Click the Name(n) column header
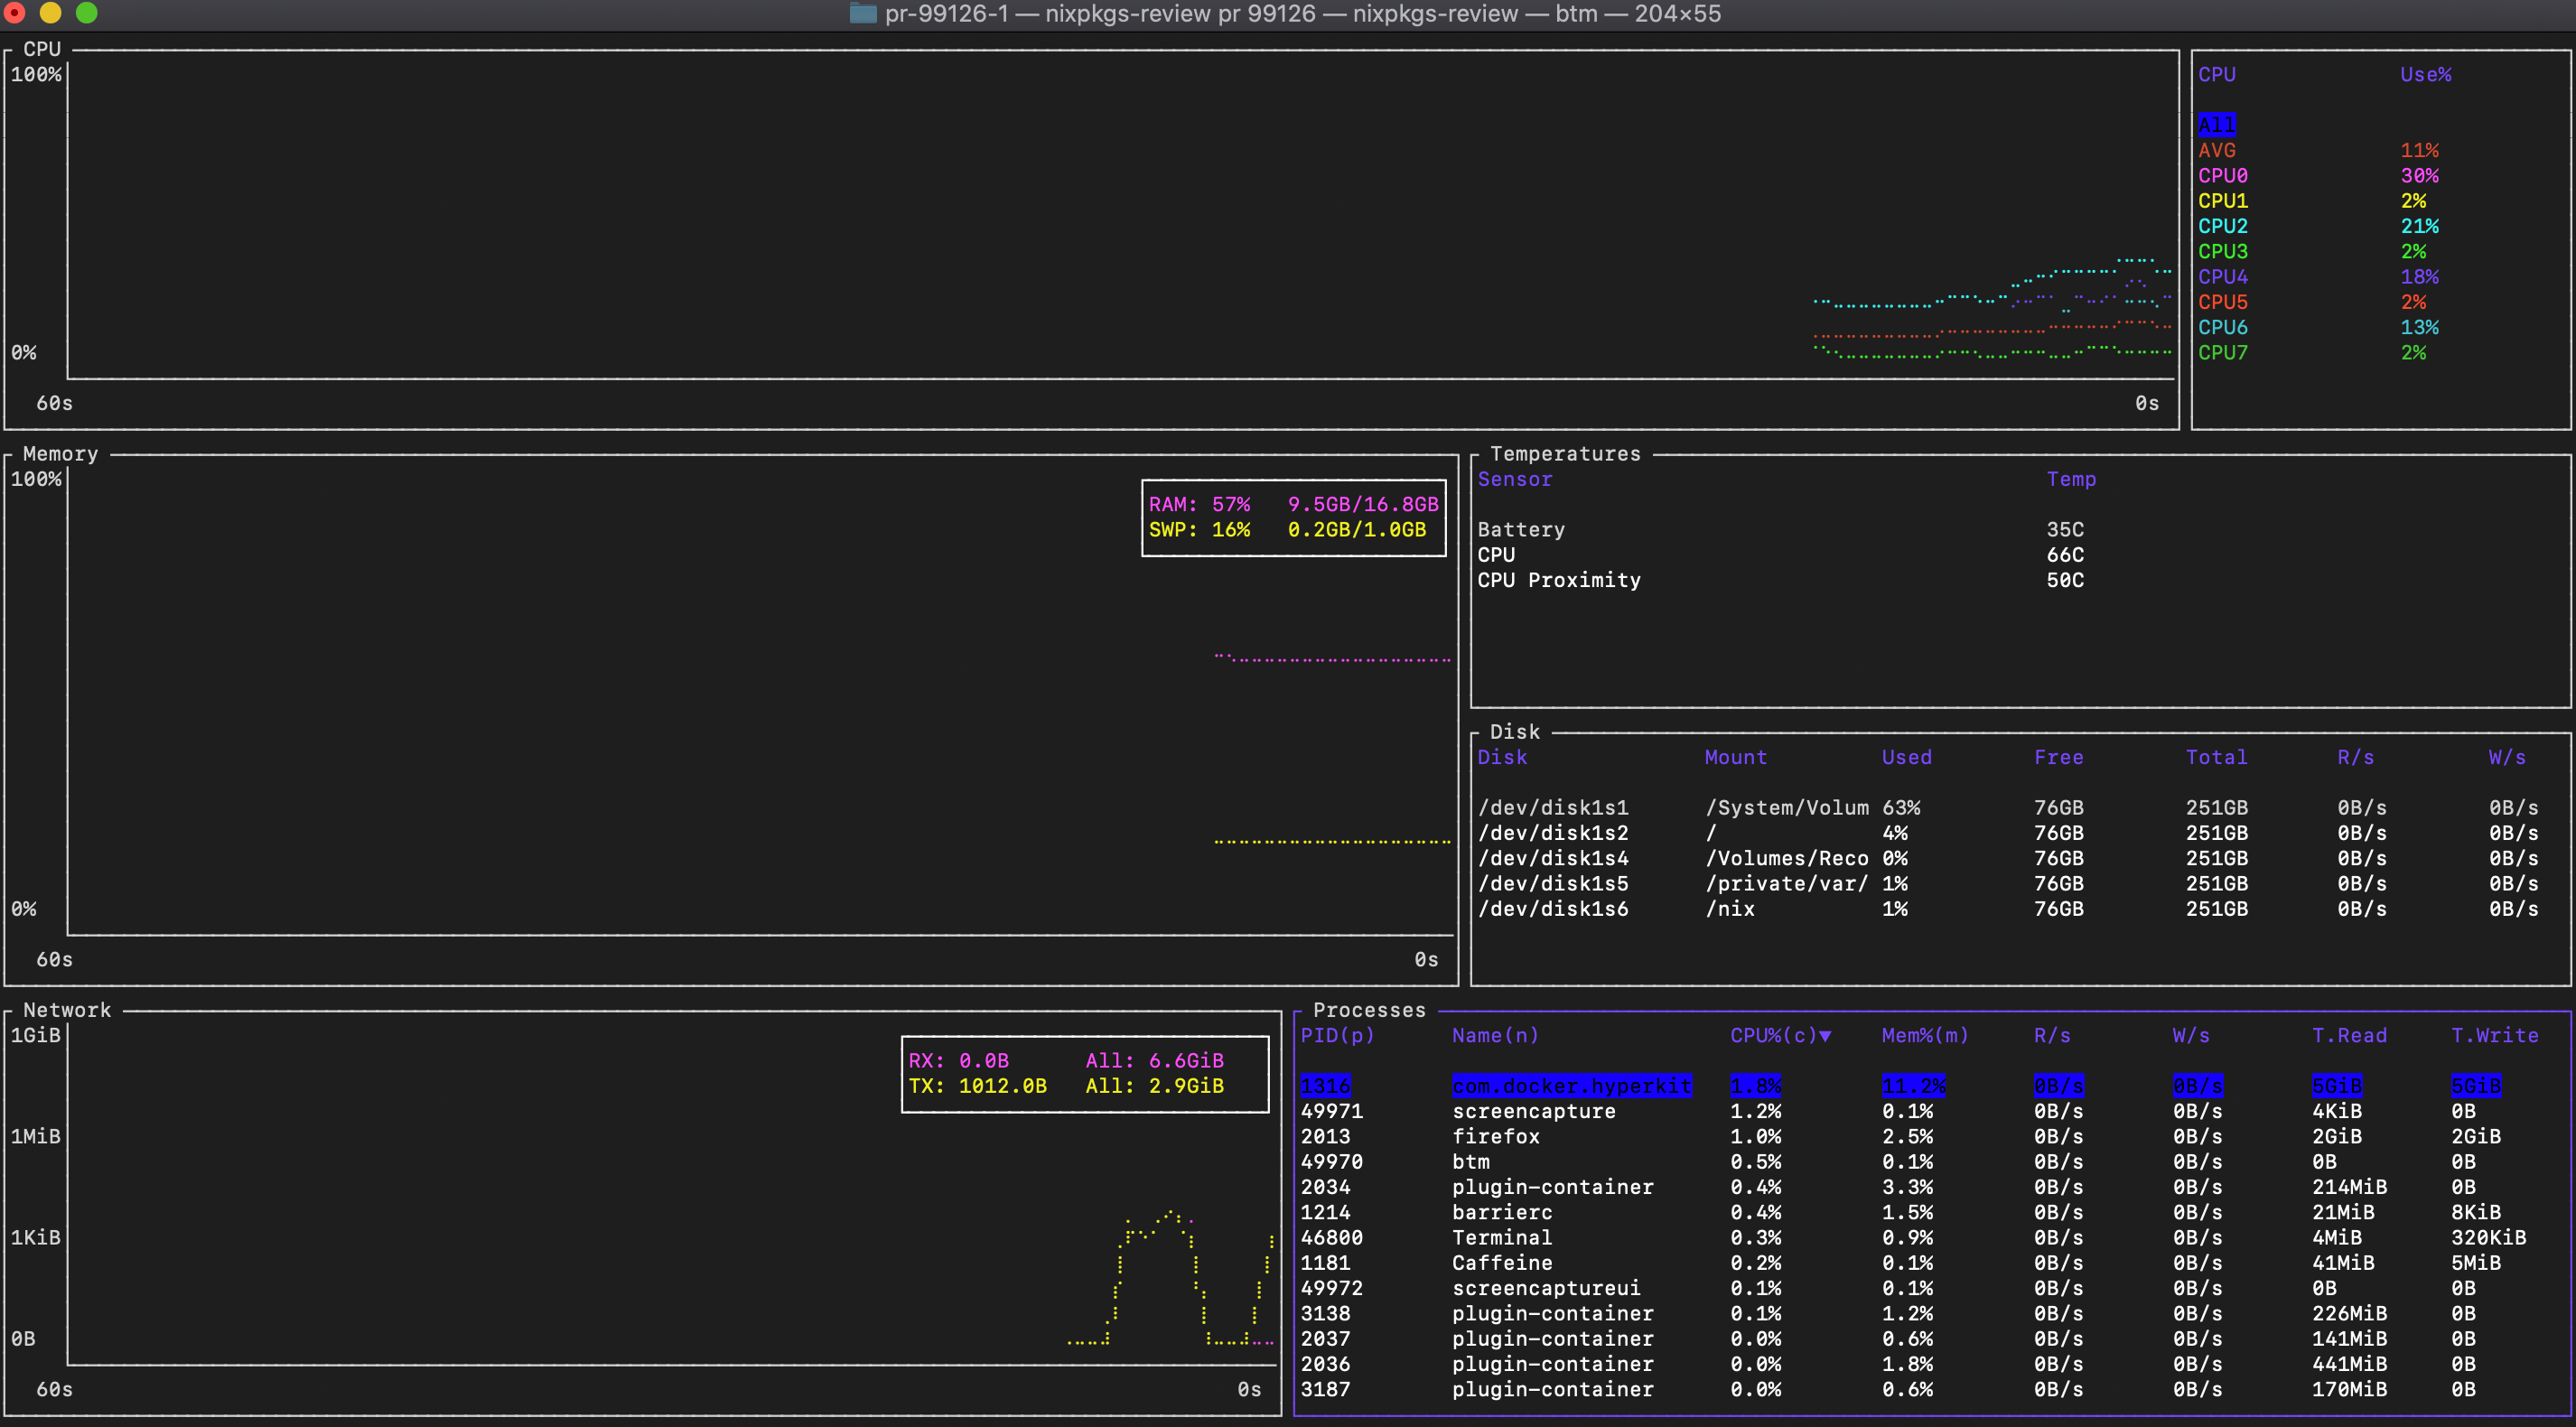Image resolution: width=2576 pixels, height=1427 pixels. [x=1495, y=1036]
